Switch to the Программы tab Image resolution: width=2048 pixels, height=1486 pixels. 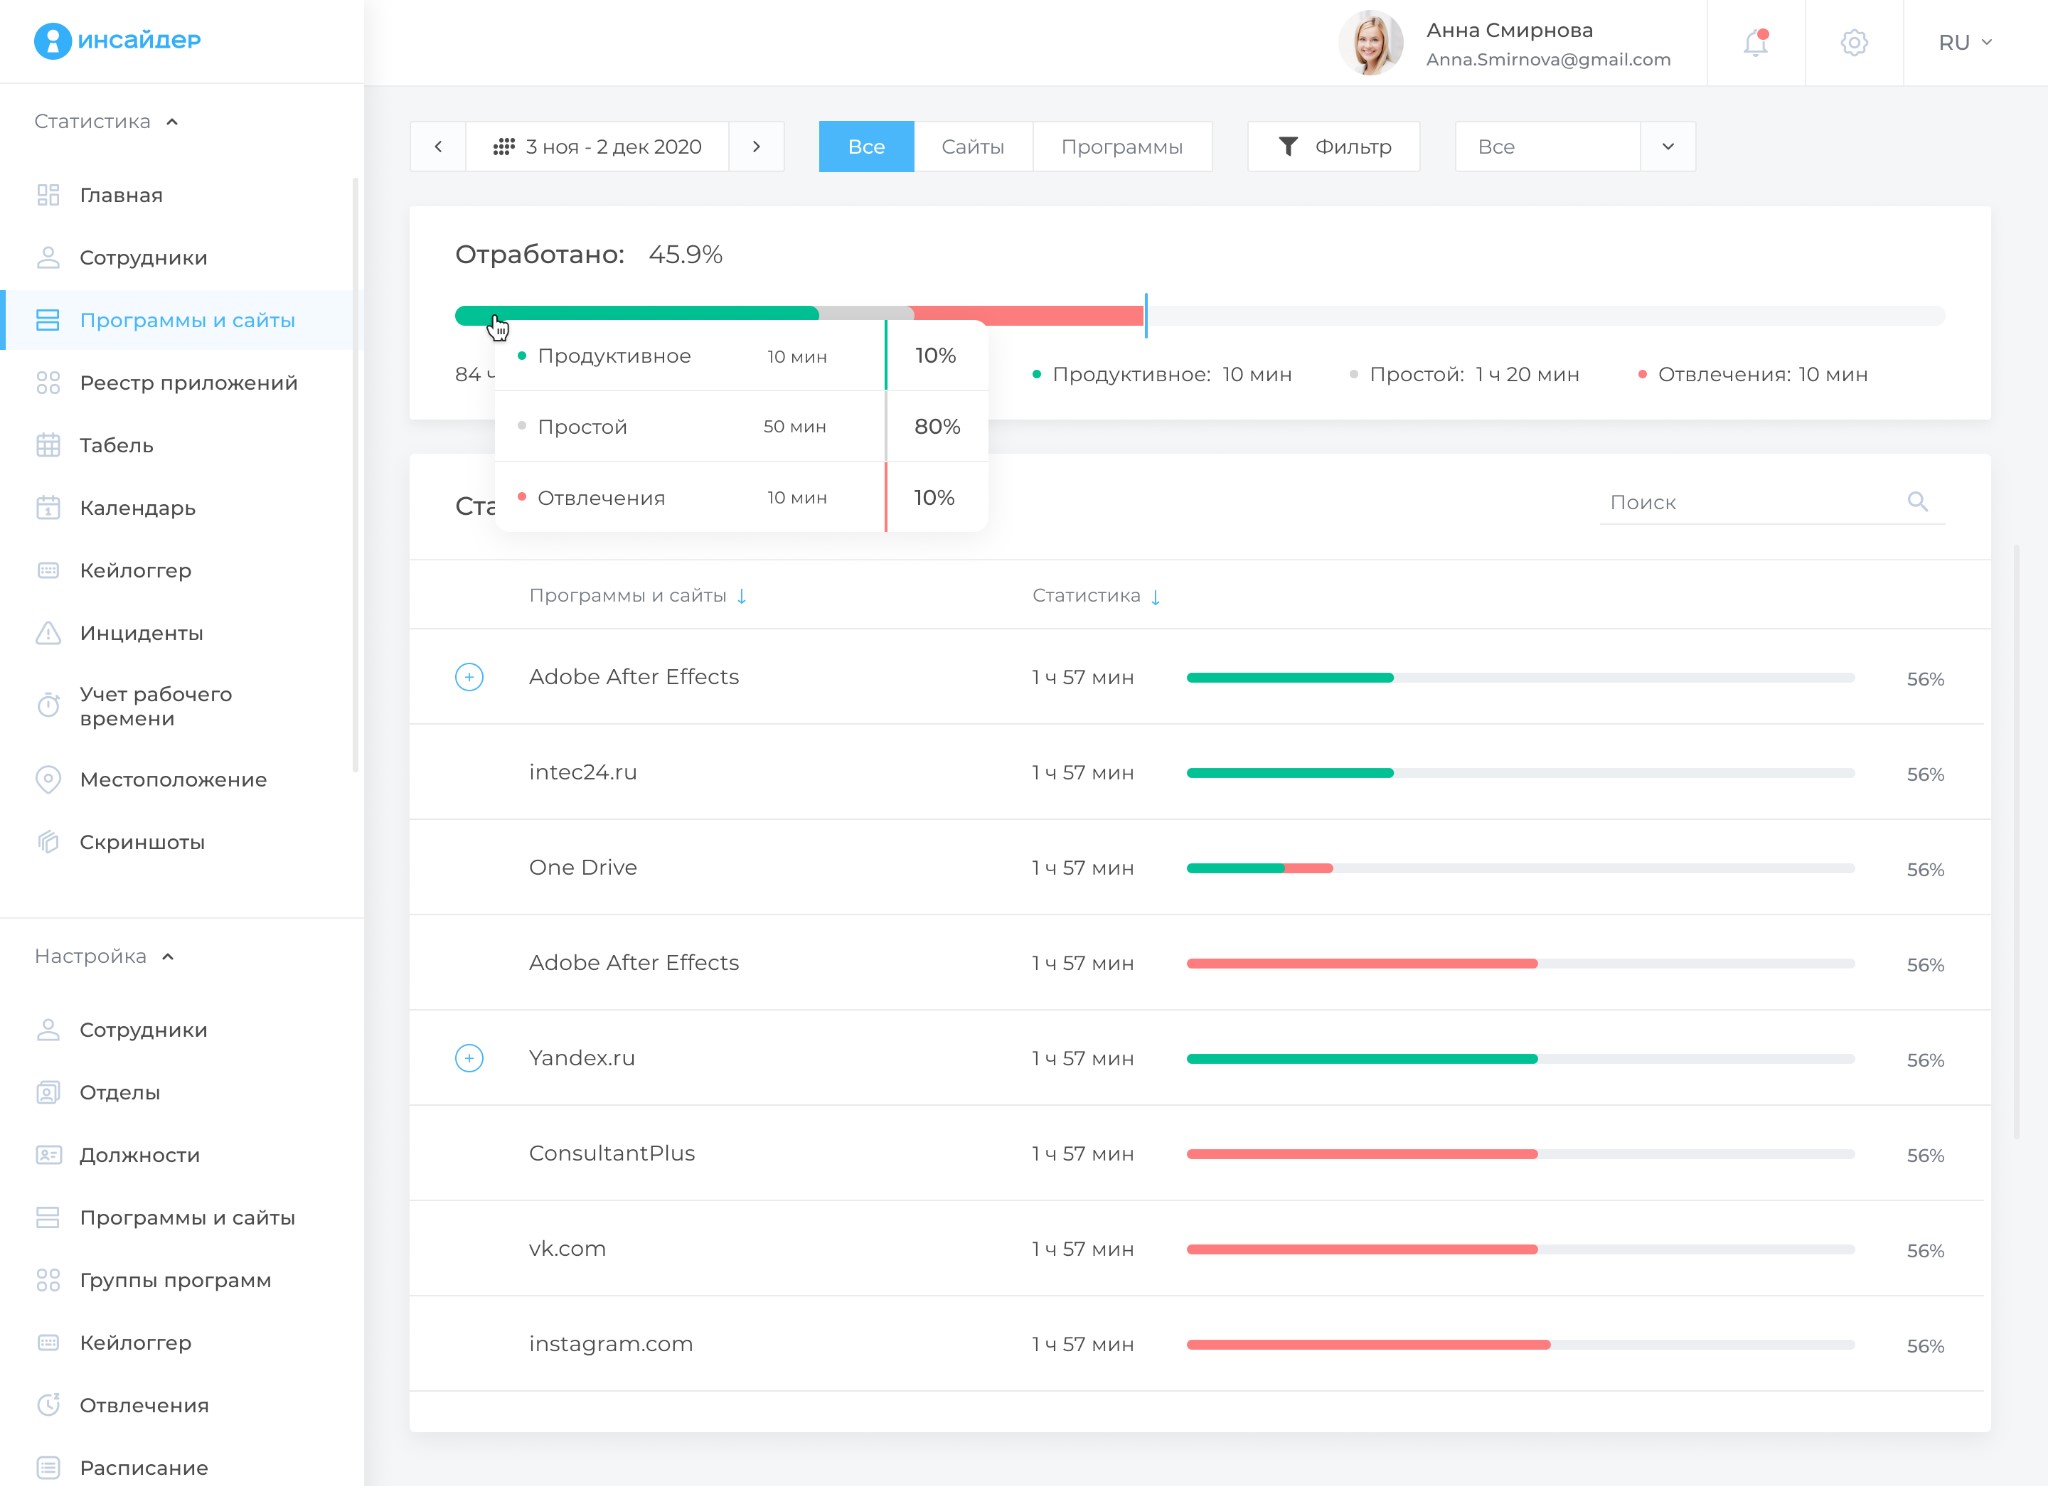pos(1121,147)
